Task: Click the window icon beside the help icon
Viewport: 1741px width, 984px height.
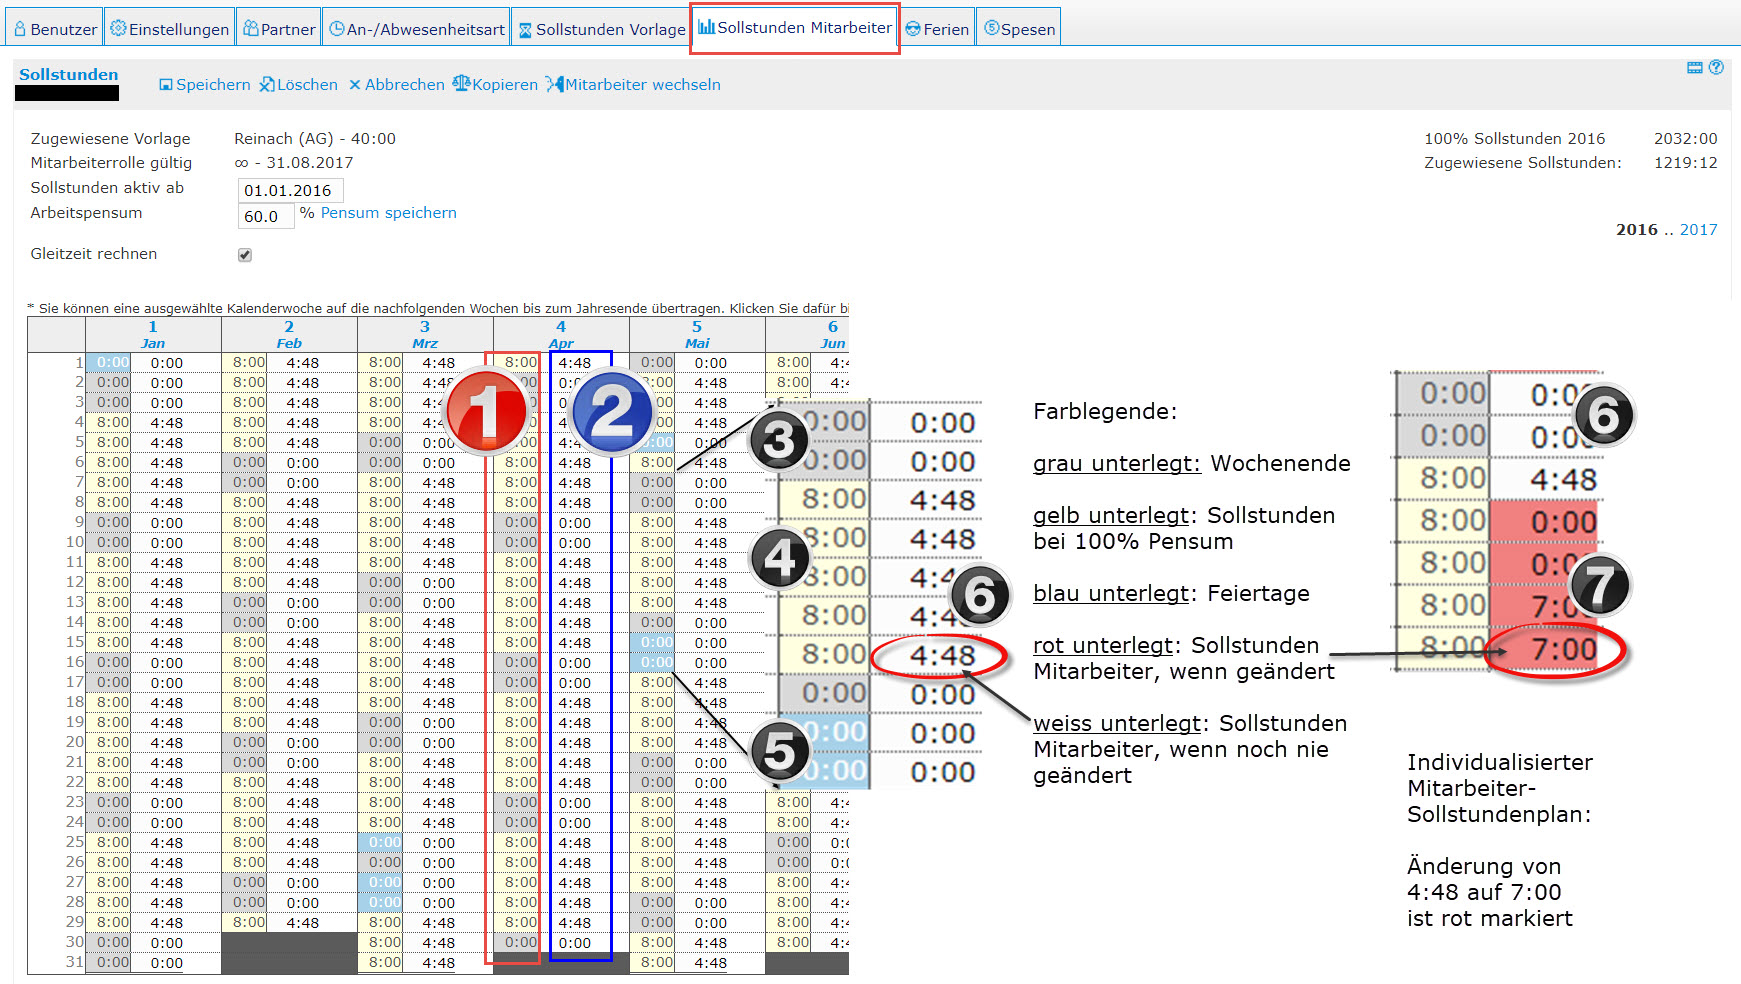Action: coord(1695,68)
